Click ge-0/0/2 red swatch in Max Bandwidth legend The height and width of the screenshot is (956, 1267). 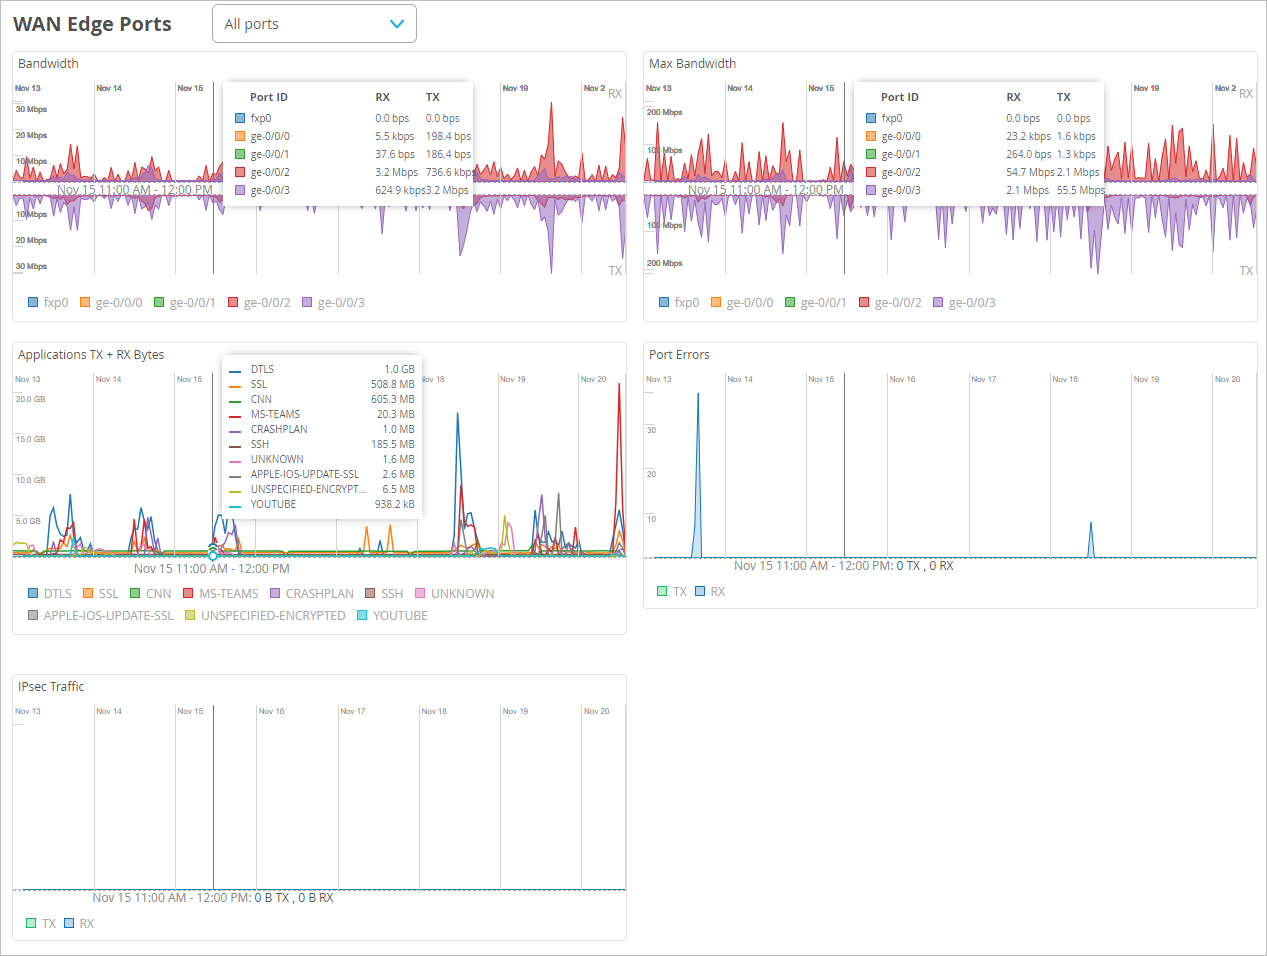[x=864, y=302]
